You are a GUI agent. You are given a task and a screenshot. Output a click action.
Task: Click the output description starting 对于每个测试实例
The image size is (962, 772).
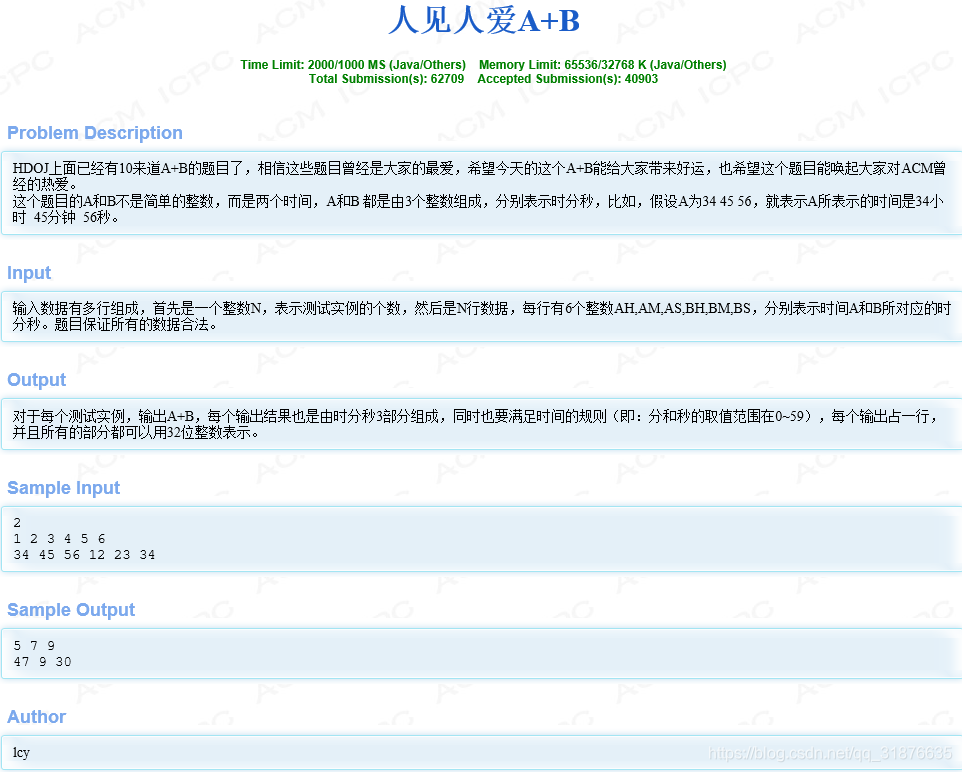(x=475, y=424)
